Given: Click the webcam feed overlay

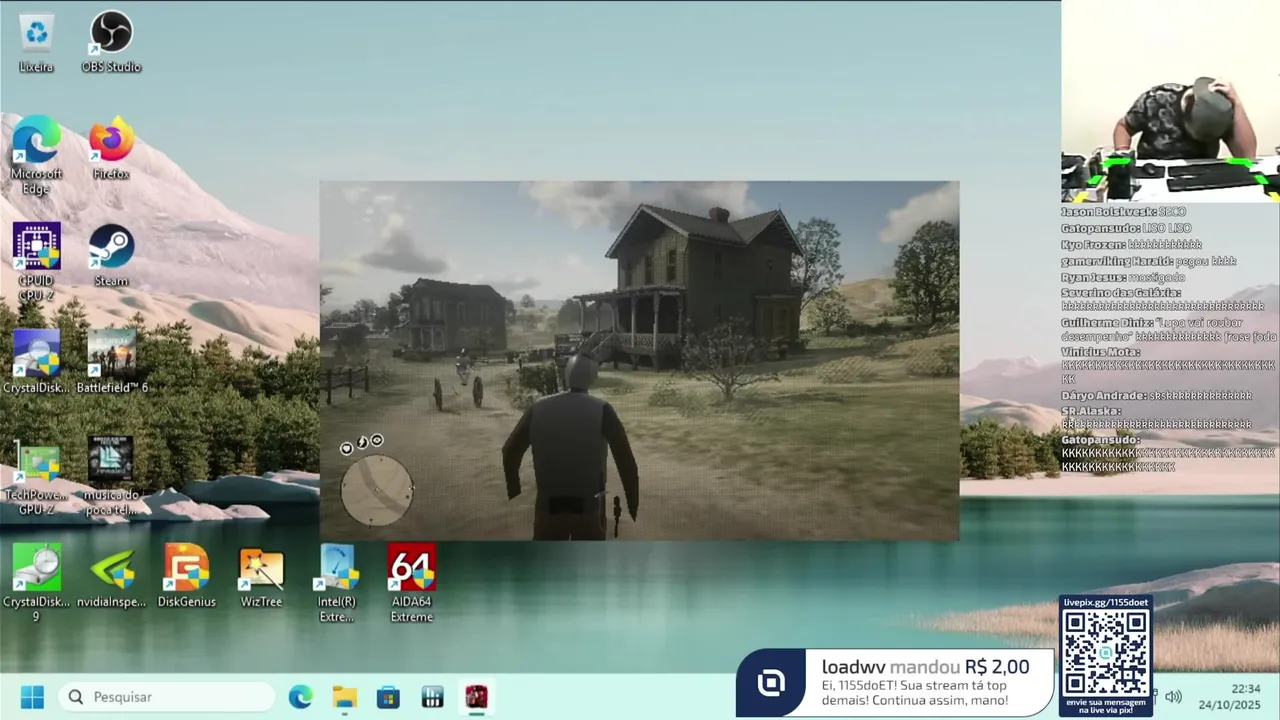Looking at the screenshot, I should (x=1171, y=101).
